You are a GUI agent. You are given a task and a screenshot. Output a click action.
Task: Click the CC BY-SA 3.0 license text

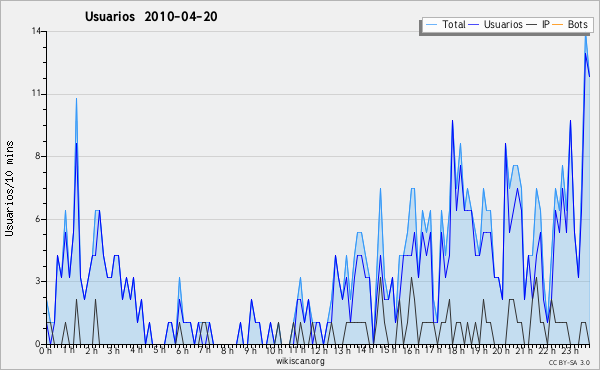coord(569,362)
